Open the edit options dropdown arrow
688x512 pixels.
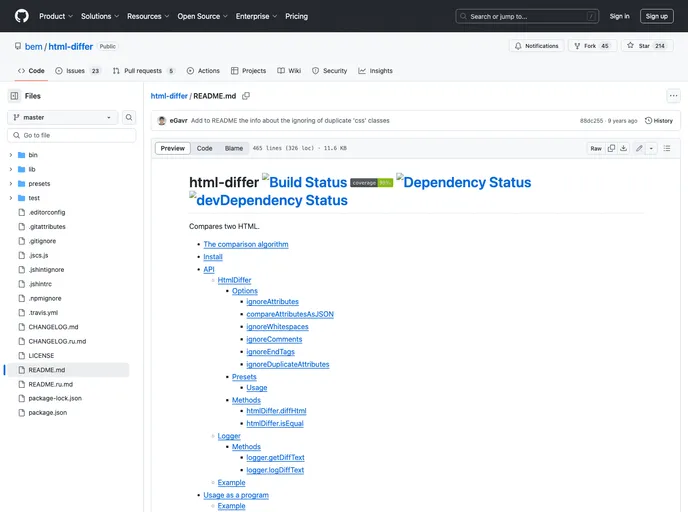[x=651, y=148]
